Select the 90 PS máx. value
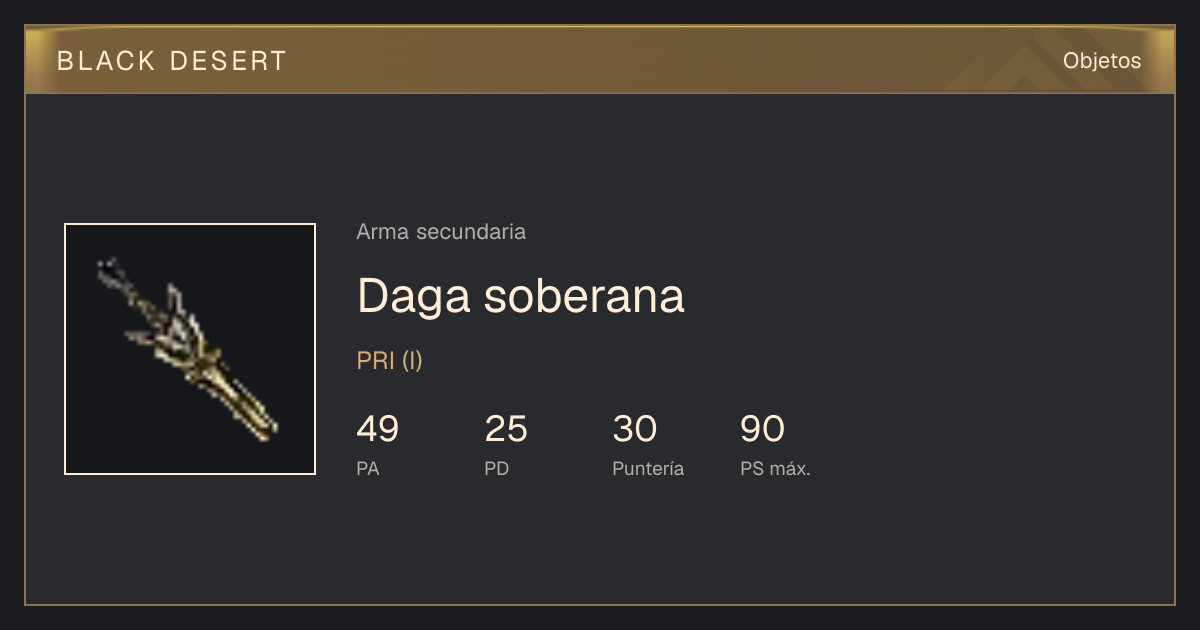This screenshot has height=630, width=1200. [x=762, y=429]
